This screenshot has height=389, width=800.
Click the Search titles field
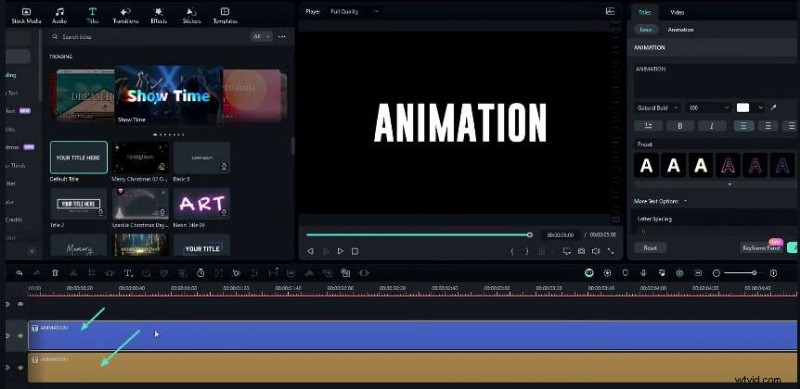[148, 37]
